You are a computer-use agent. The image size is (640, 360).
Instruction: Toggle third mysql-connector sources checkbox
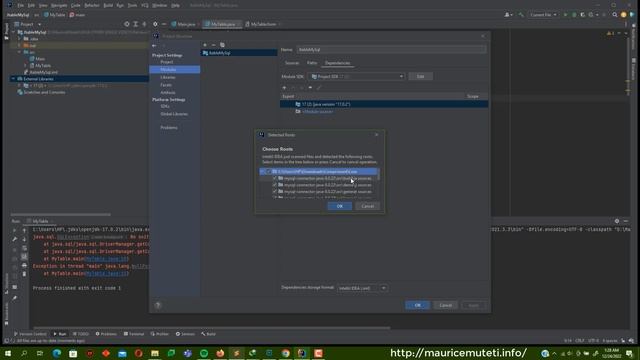(x=275, y=191)
